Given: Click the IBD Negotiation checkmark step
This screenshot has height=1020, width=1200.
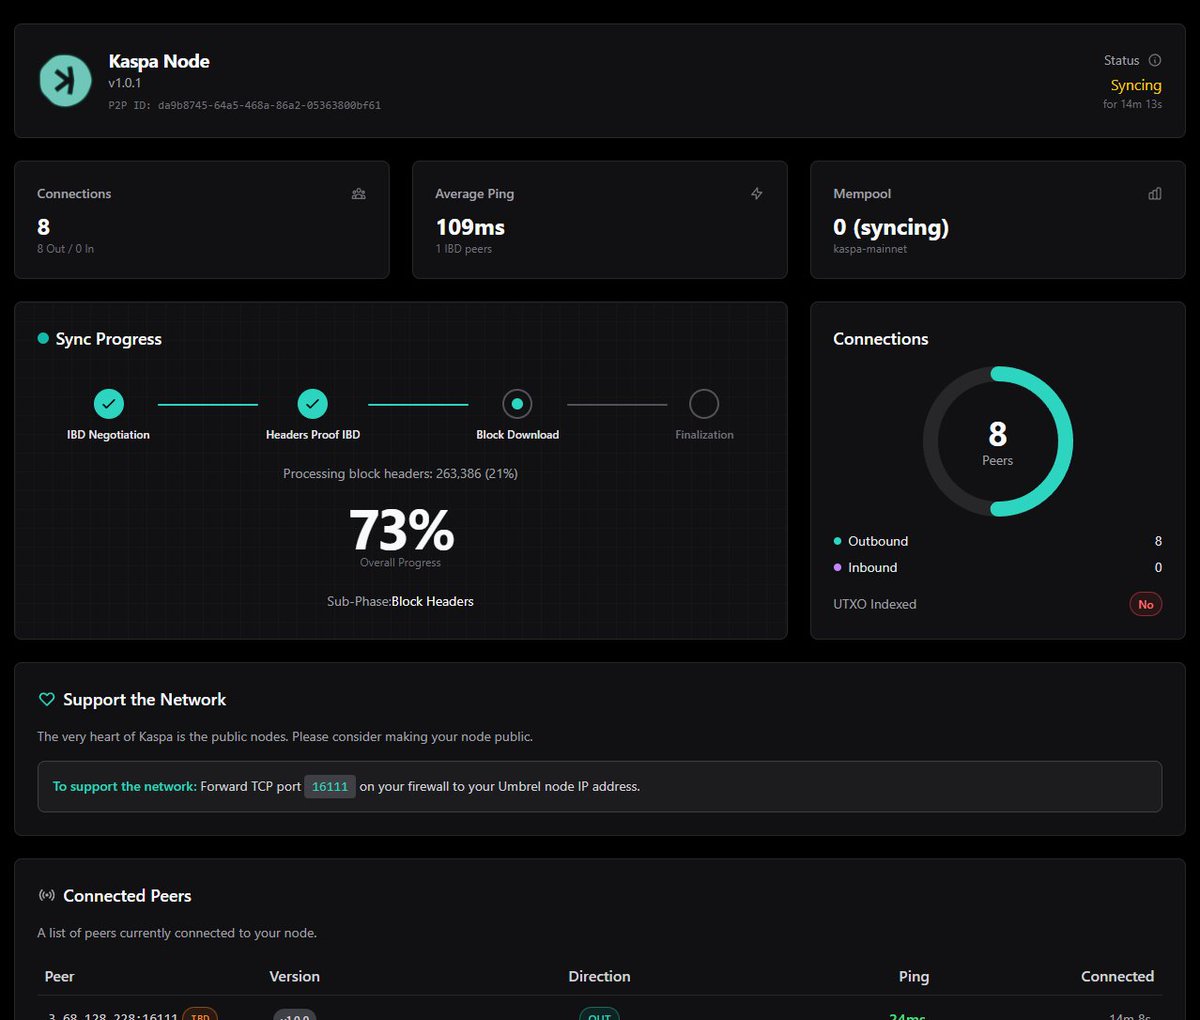Looking at the screenshot, I should tap(109, 404).
